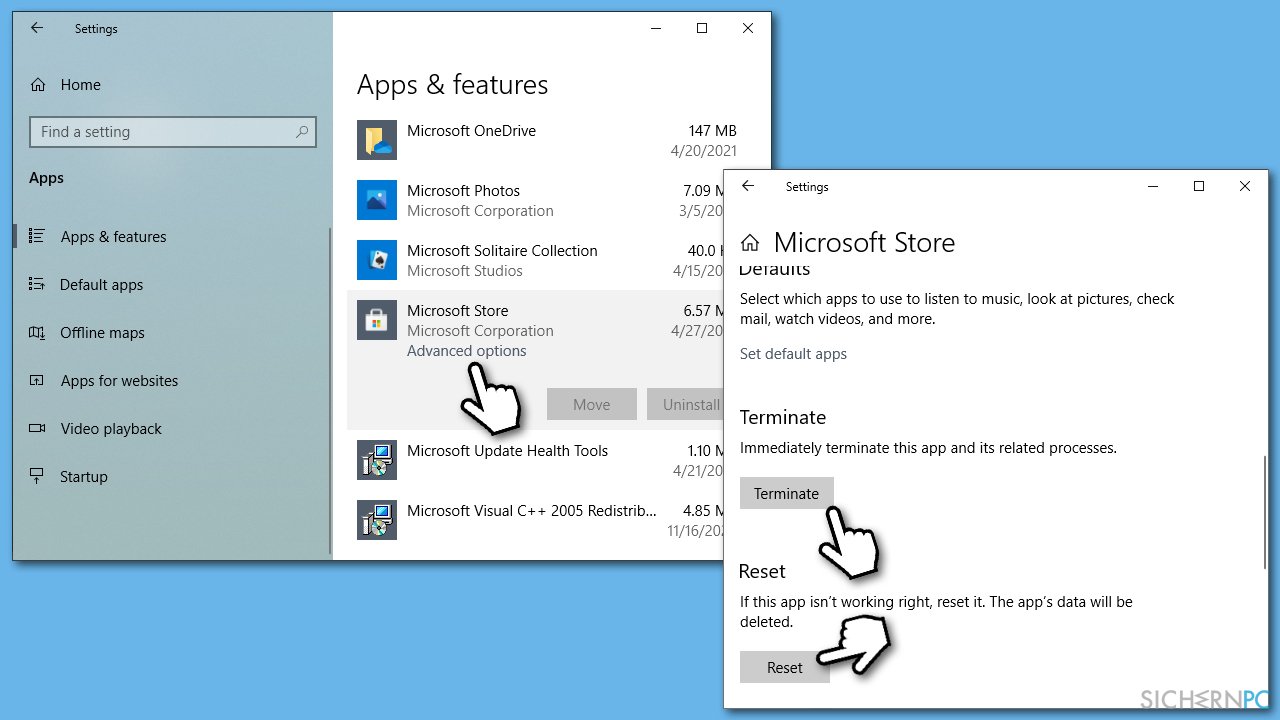Click the home icon beside Microsoft Store title
Viewport: 1280px width, 720px height.
click(x=750, y=242)
